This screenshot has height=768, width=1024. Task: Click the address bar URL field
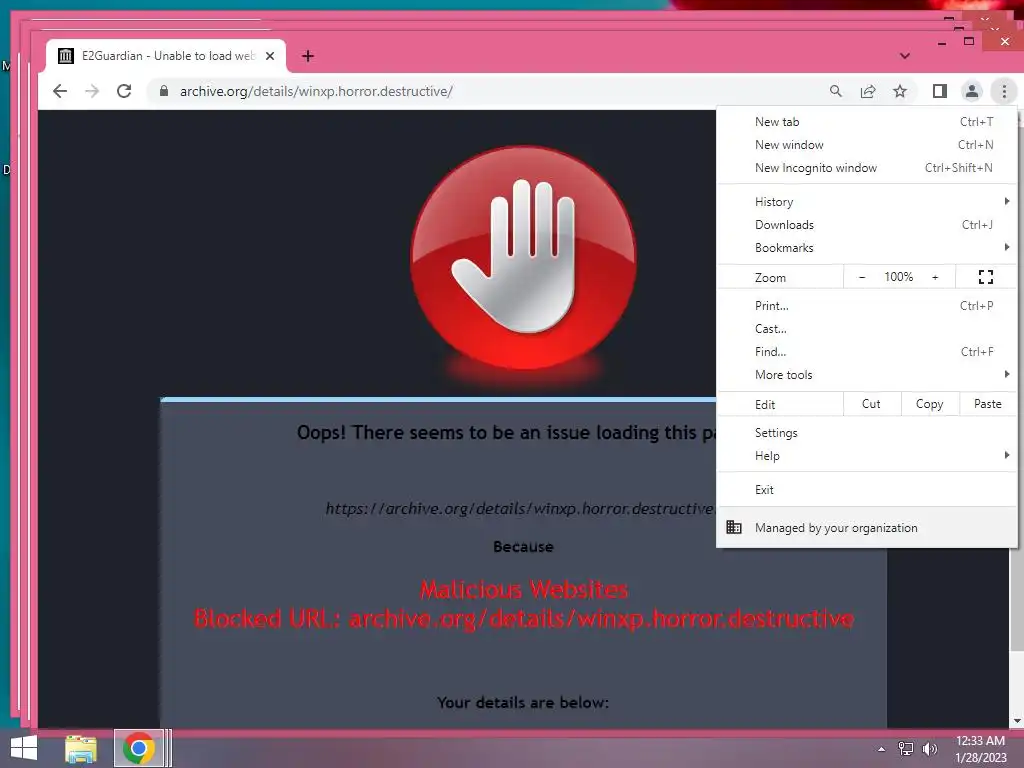[x=483, y=91]
